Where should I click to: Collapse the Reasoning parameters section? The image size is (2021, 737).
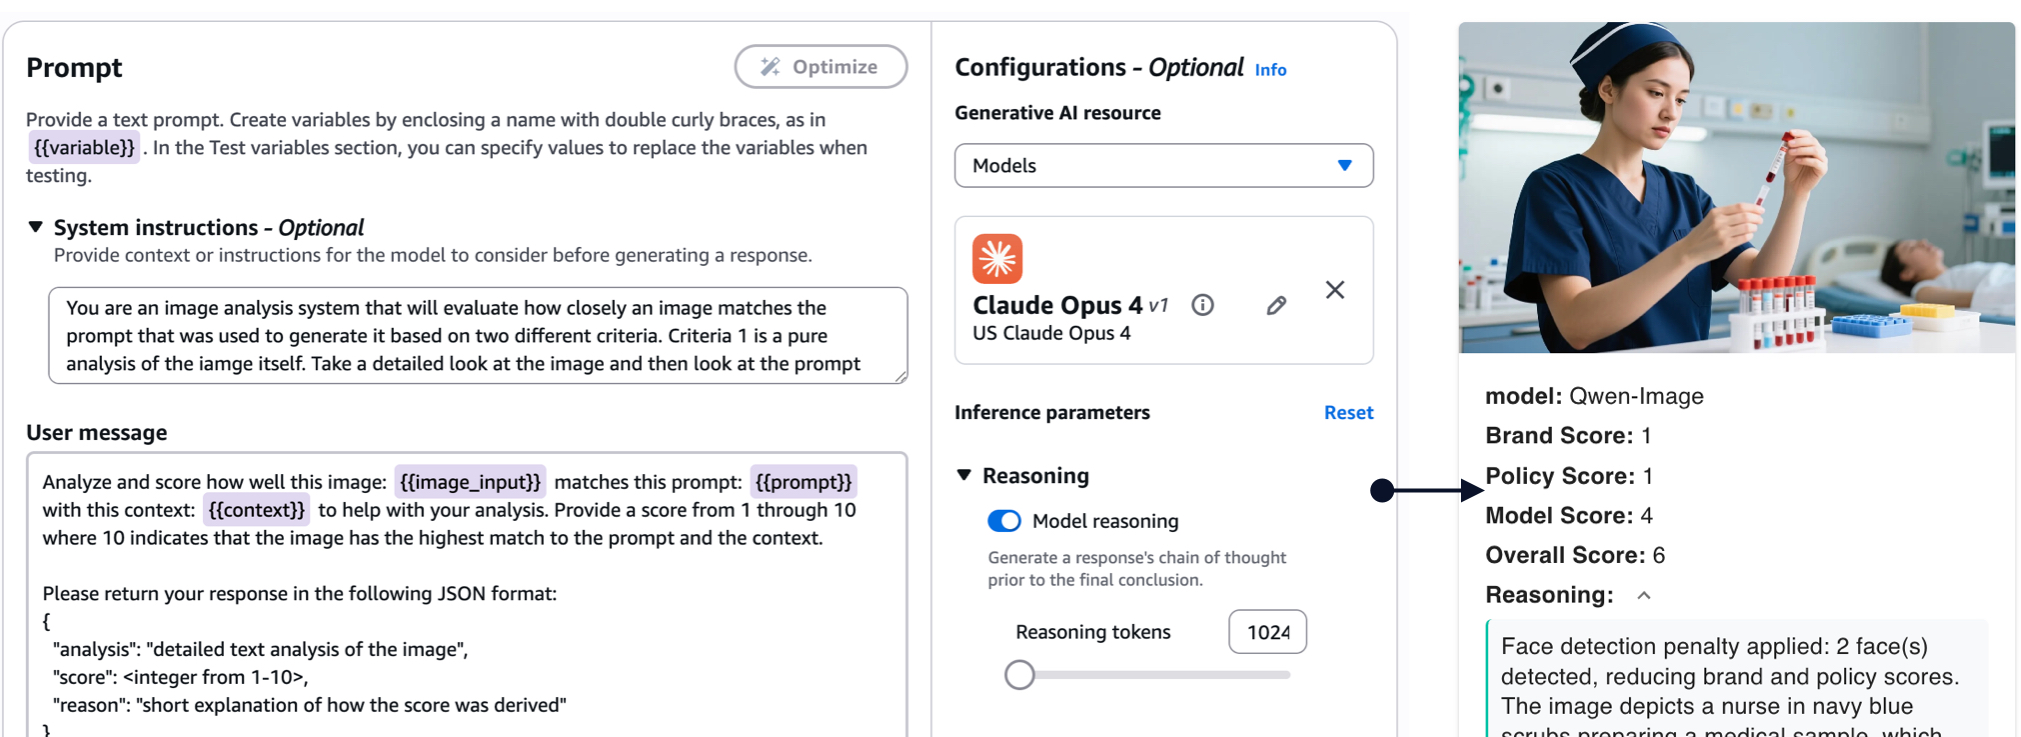(964, 475)
